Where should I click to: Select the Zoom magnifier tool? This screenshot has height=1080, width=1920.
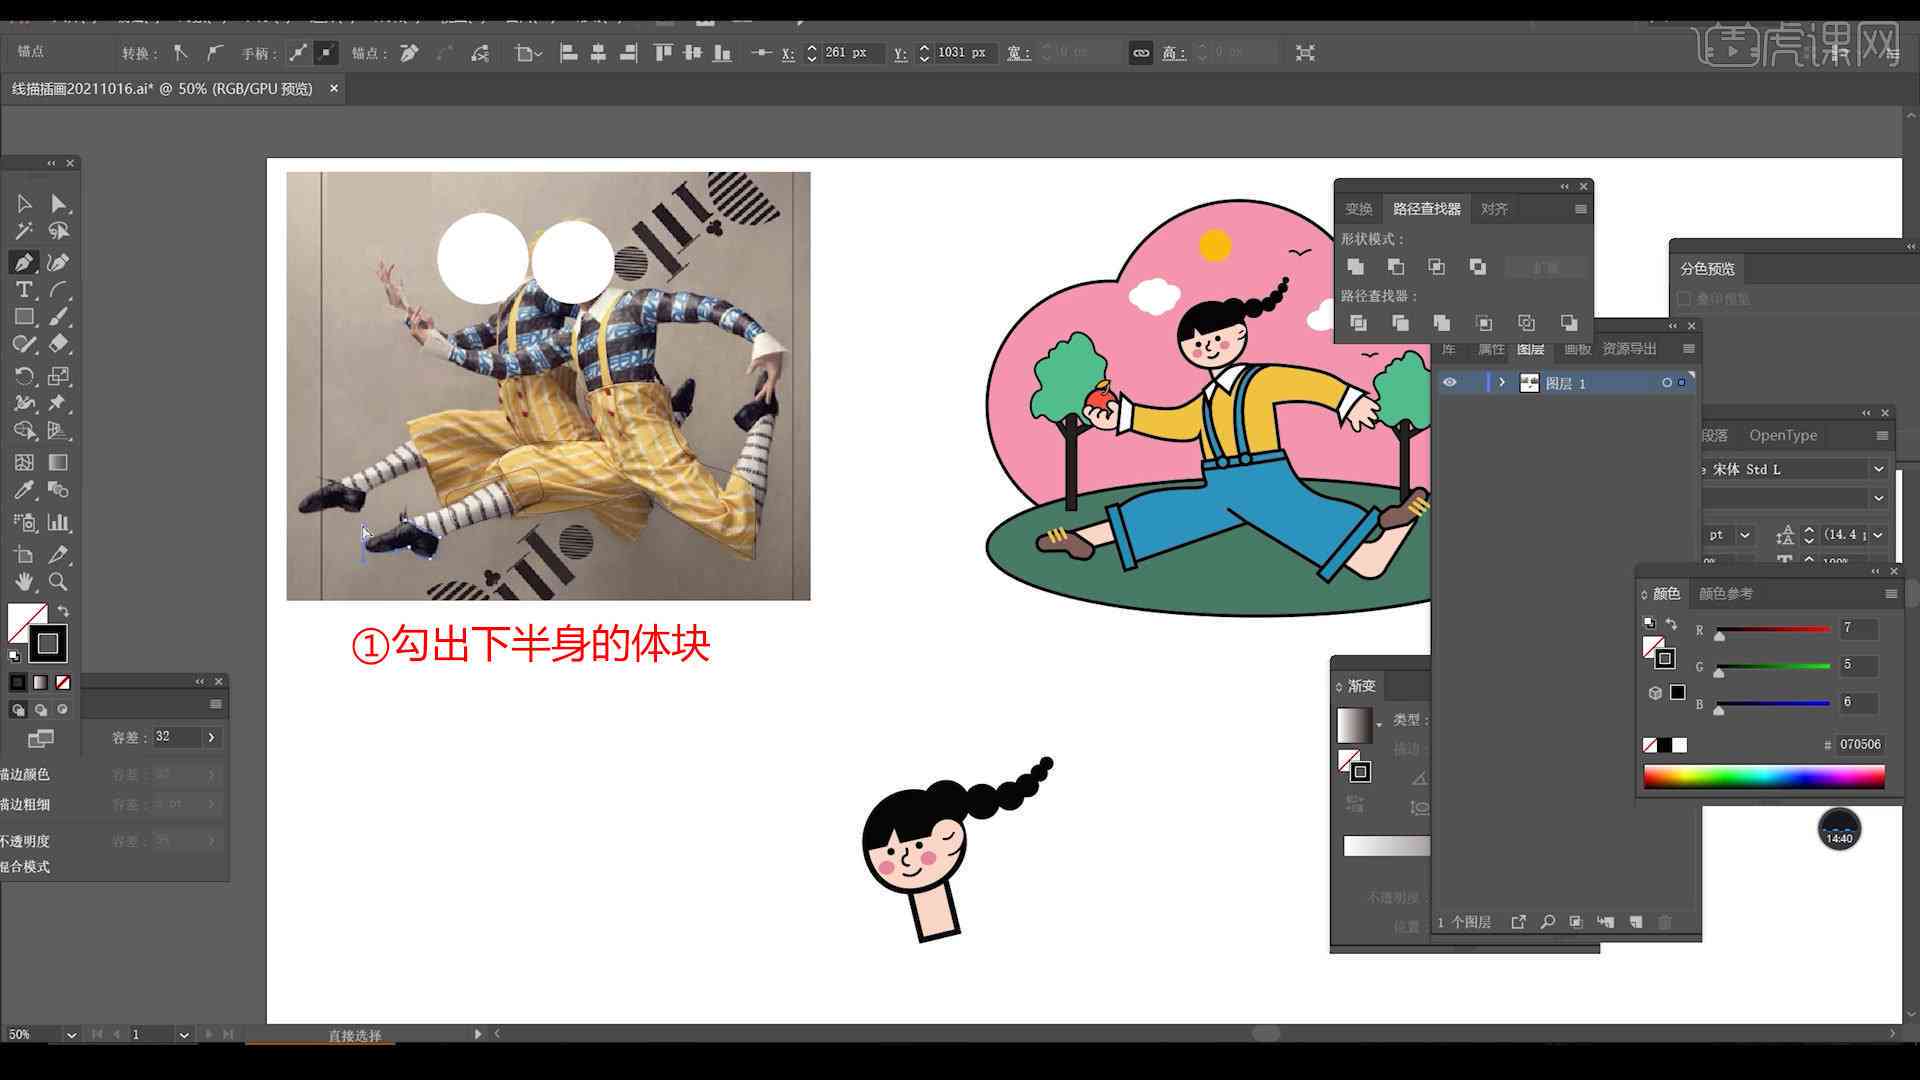tap(59, 581)
